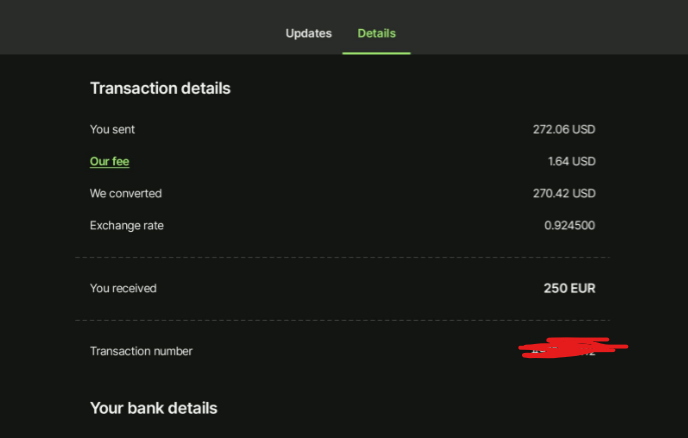
Task: Switch to the Updates tab
Action: pyautogui.click(x=308, y=33)
